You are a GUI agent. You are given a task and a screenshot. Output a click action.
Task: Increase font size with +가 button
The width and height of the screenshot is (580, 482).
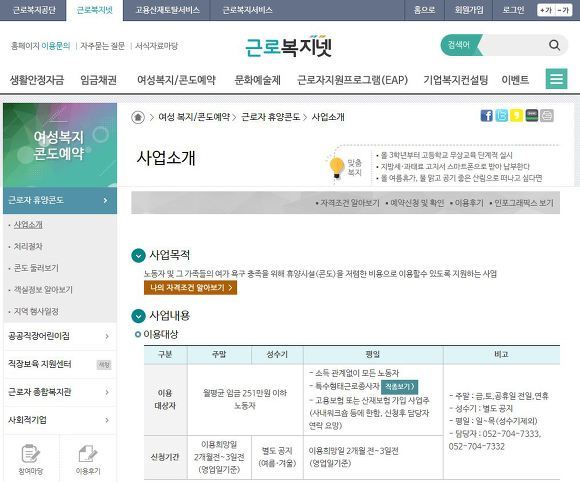546,10
